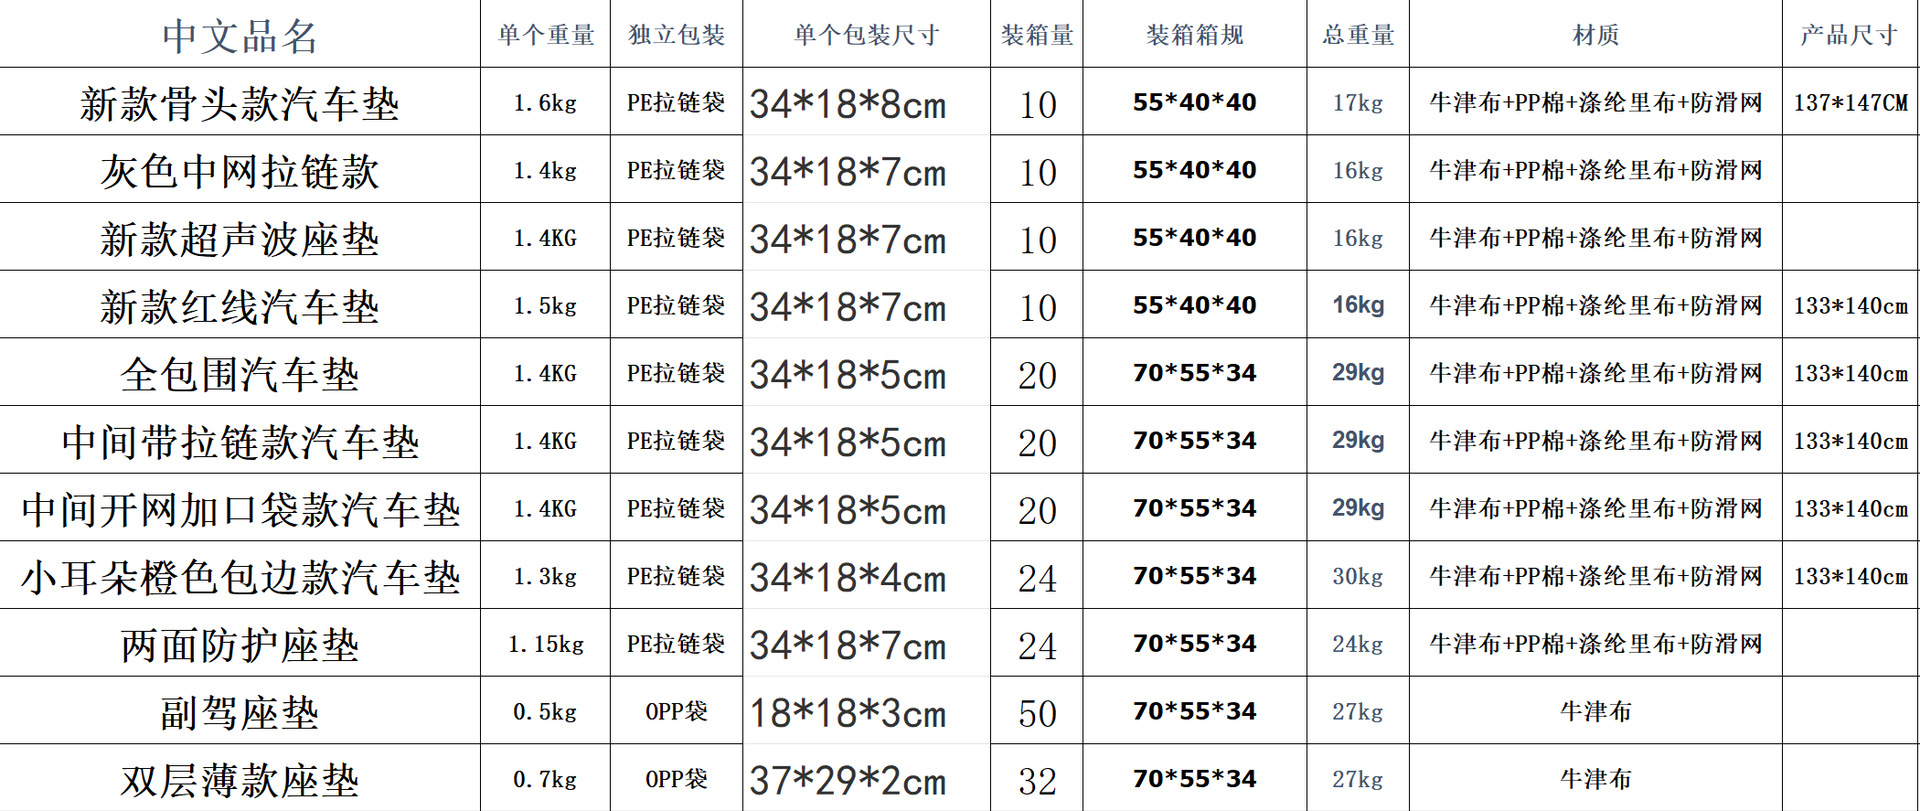Select the 中文品名 header cell
The width and height of the screenshot is (1920, 811).
click(240, 34)
